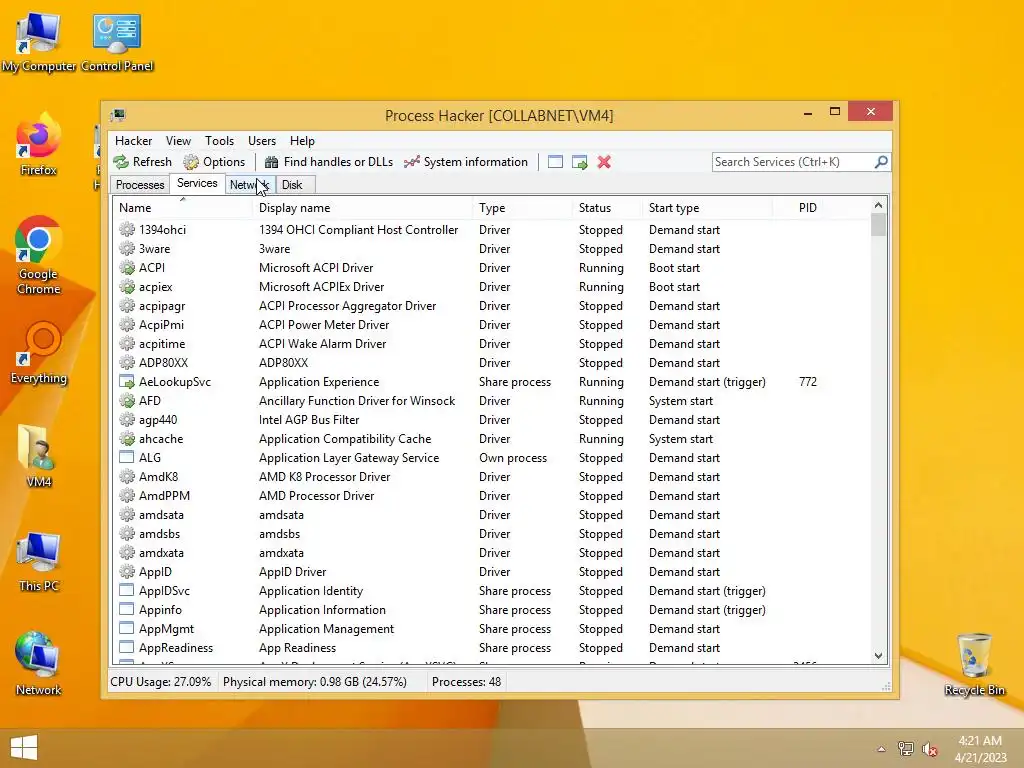Click the find window toolbar icon
The height and width of the screenshot is (768, 1024).
point(555,162)
